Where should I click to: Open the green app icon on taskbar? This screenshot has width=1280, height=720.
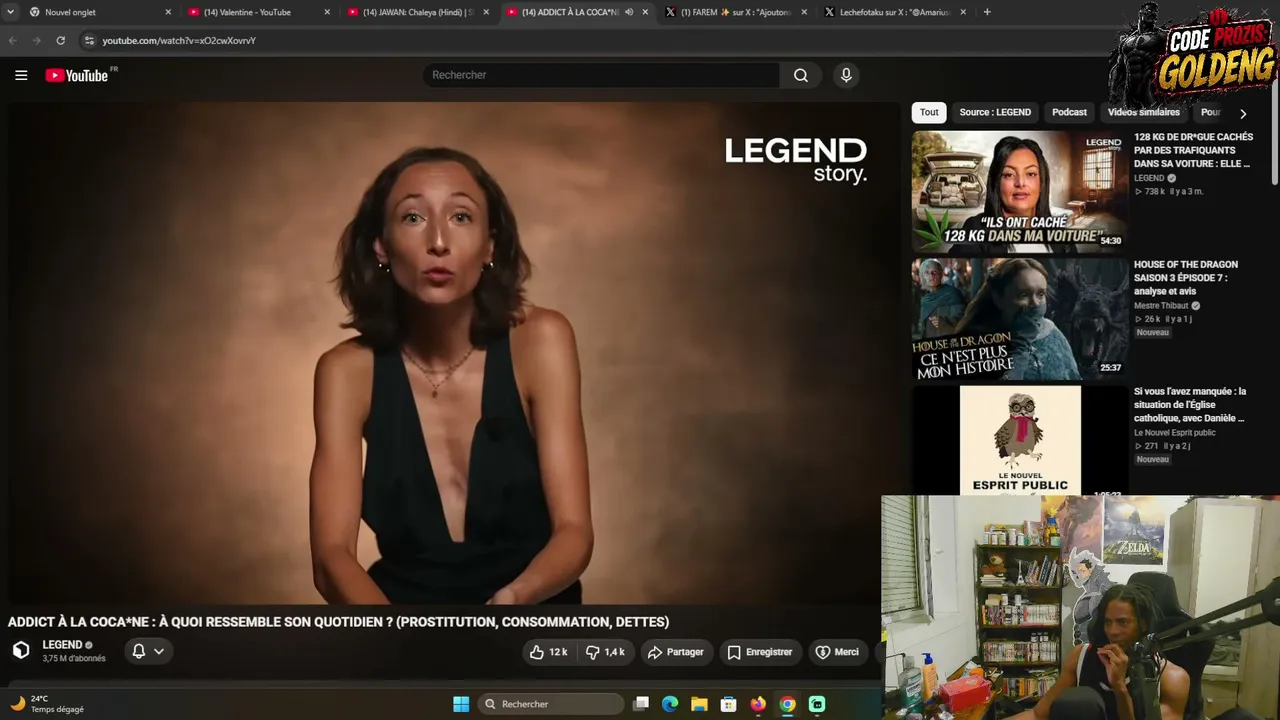tap(817, 704)
